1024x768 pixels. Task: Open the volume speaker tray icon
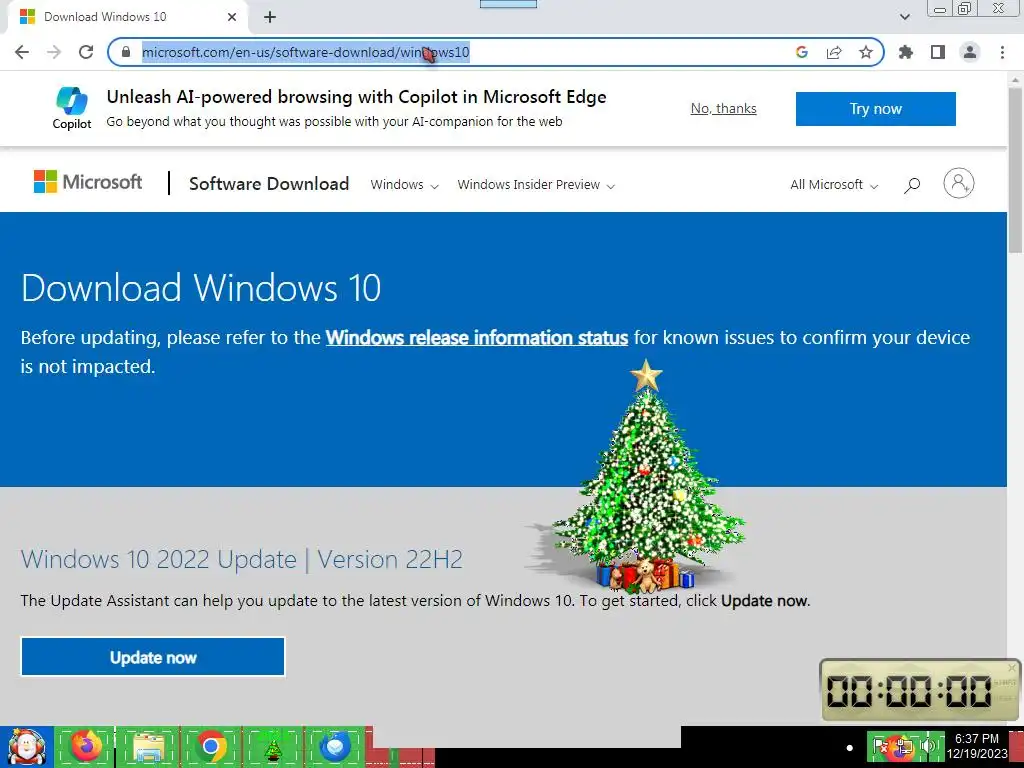927,746
